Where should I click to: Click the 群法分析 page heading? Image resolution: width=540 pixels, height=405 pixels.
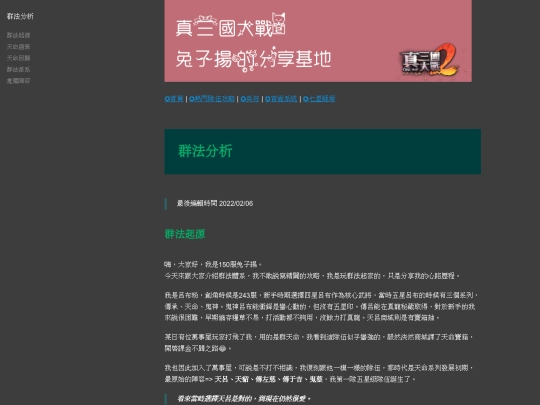205,151
